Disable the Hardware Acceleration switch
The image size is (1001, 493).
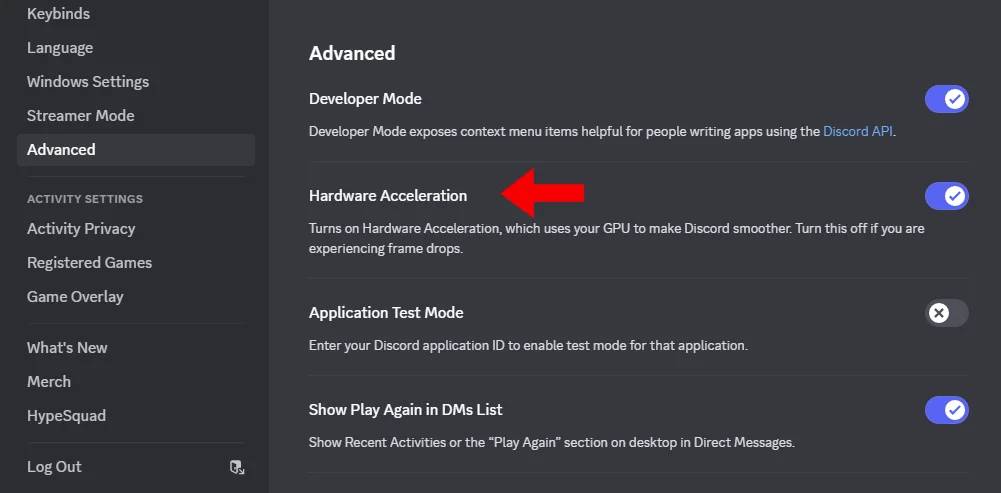click(947, 196)
